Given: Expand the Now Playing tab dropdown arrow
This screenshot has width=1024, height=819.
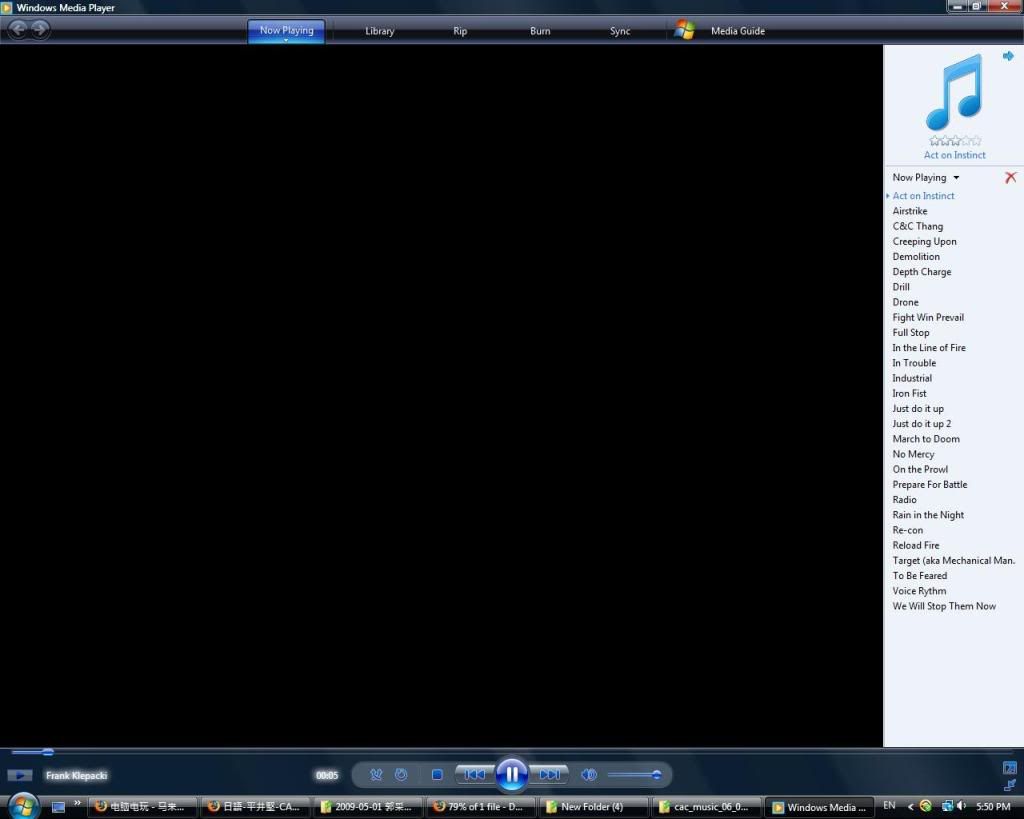Looking at the screenshot, I should point(286,40).
